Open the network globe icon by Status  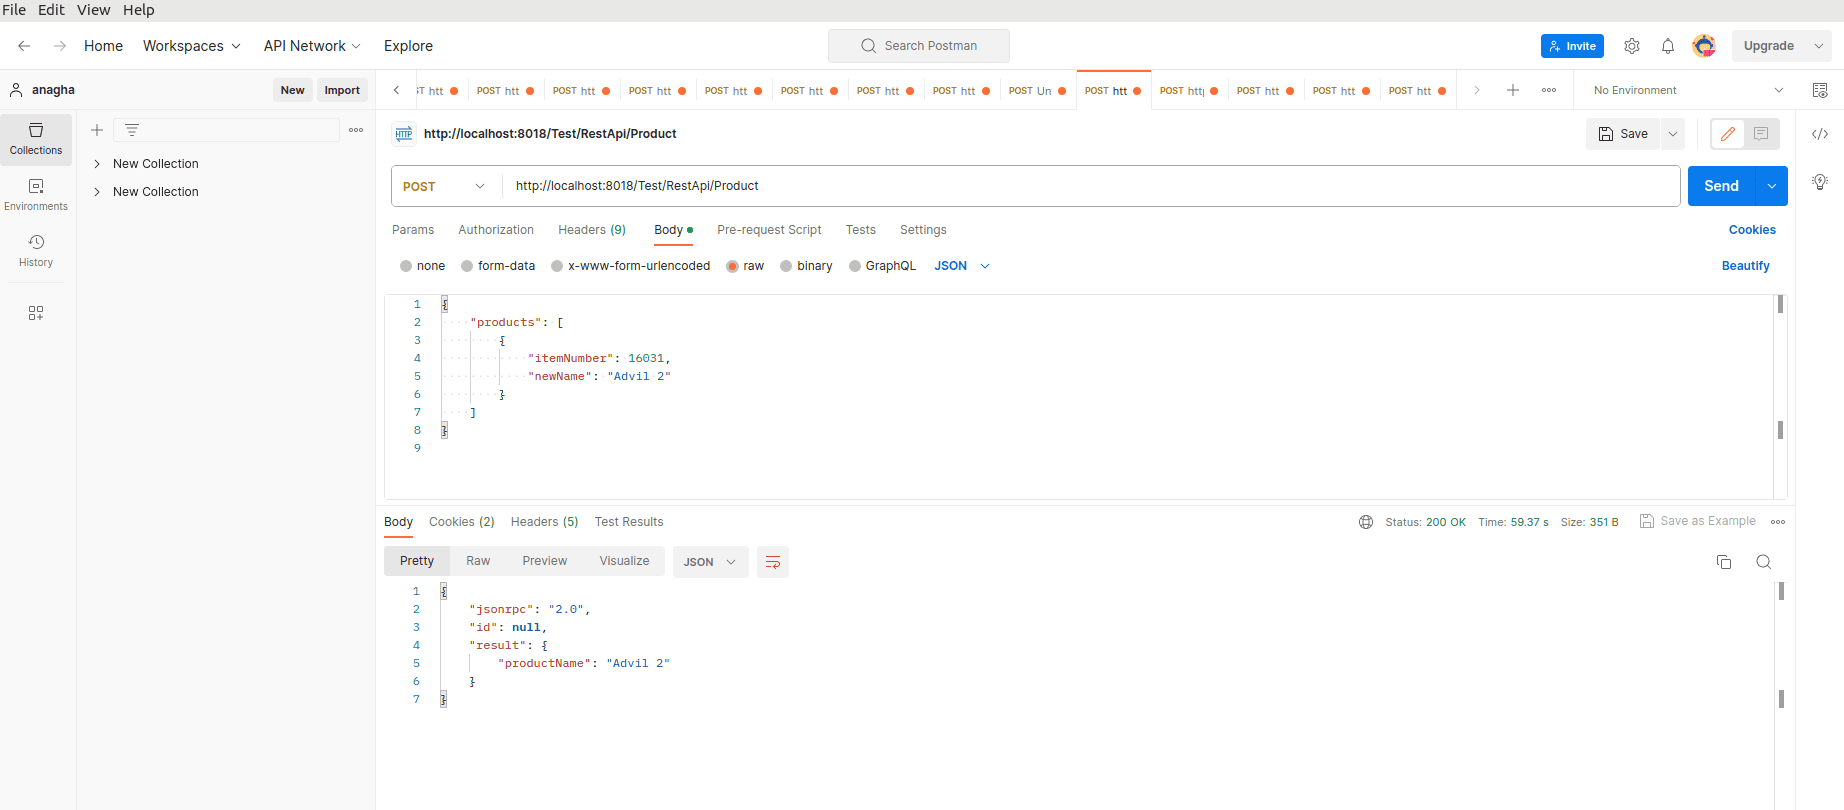1366,522
